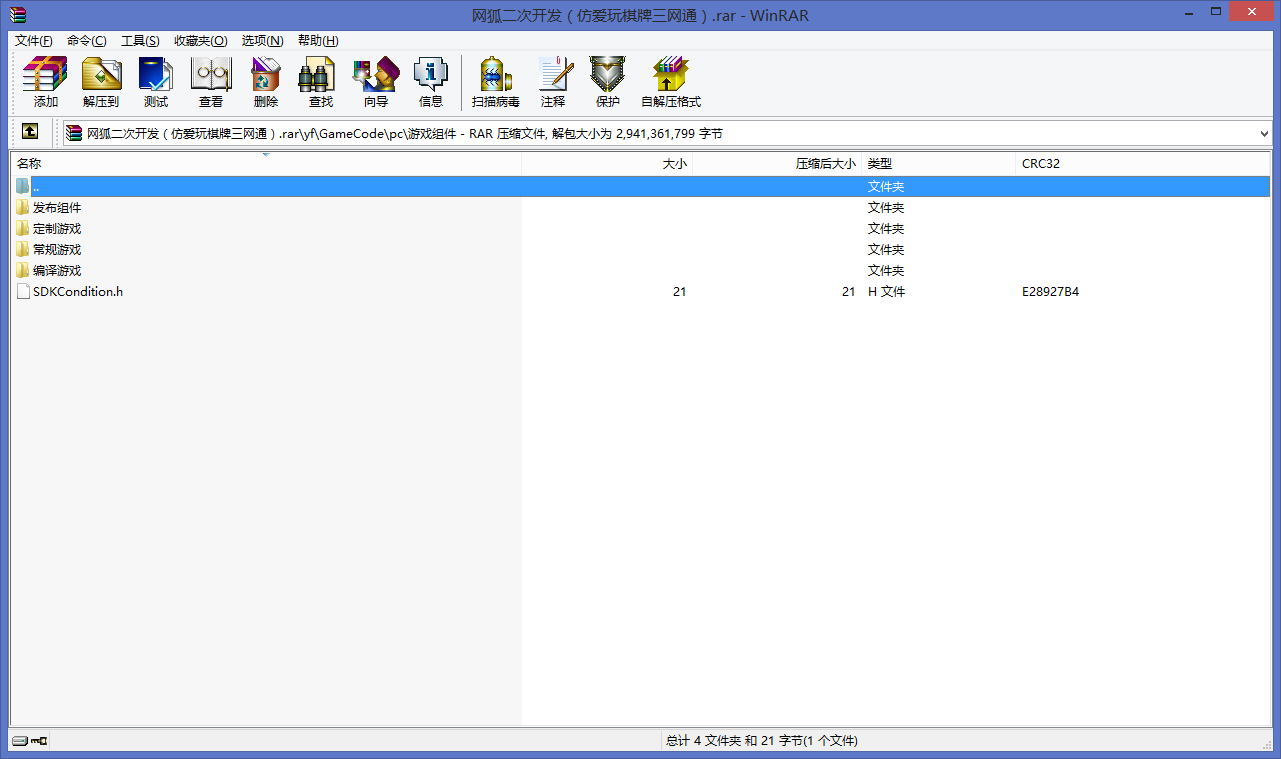Run the 测试 (Test) archive tool
This screenshot has height=759, width=1281.
pos(156,82)
